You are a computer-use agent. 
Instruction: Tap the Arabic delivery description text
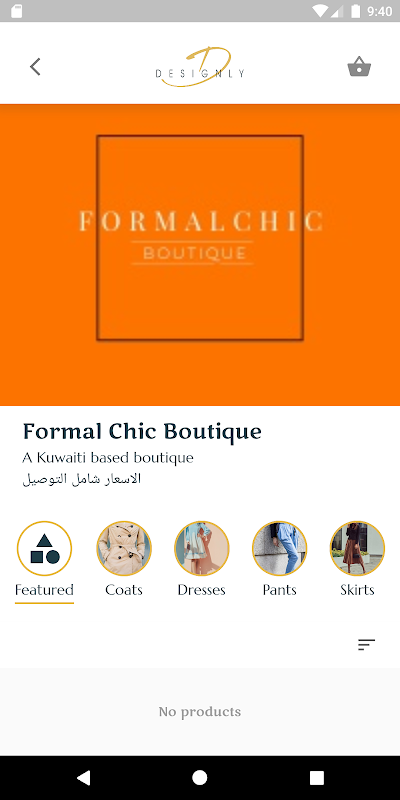point(82,479)
